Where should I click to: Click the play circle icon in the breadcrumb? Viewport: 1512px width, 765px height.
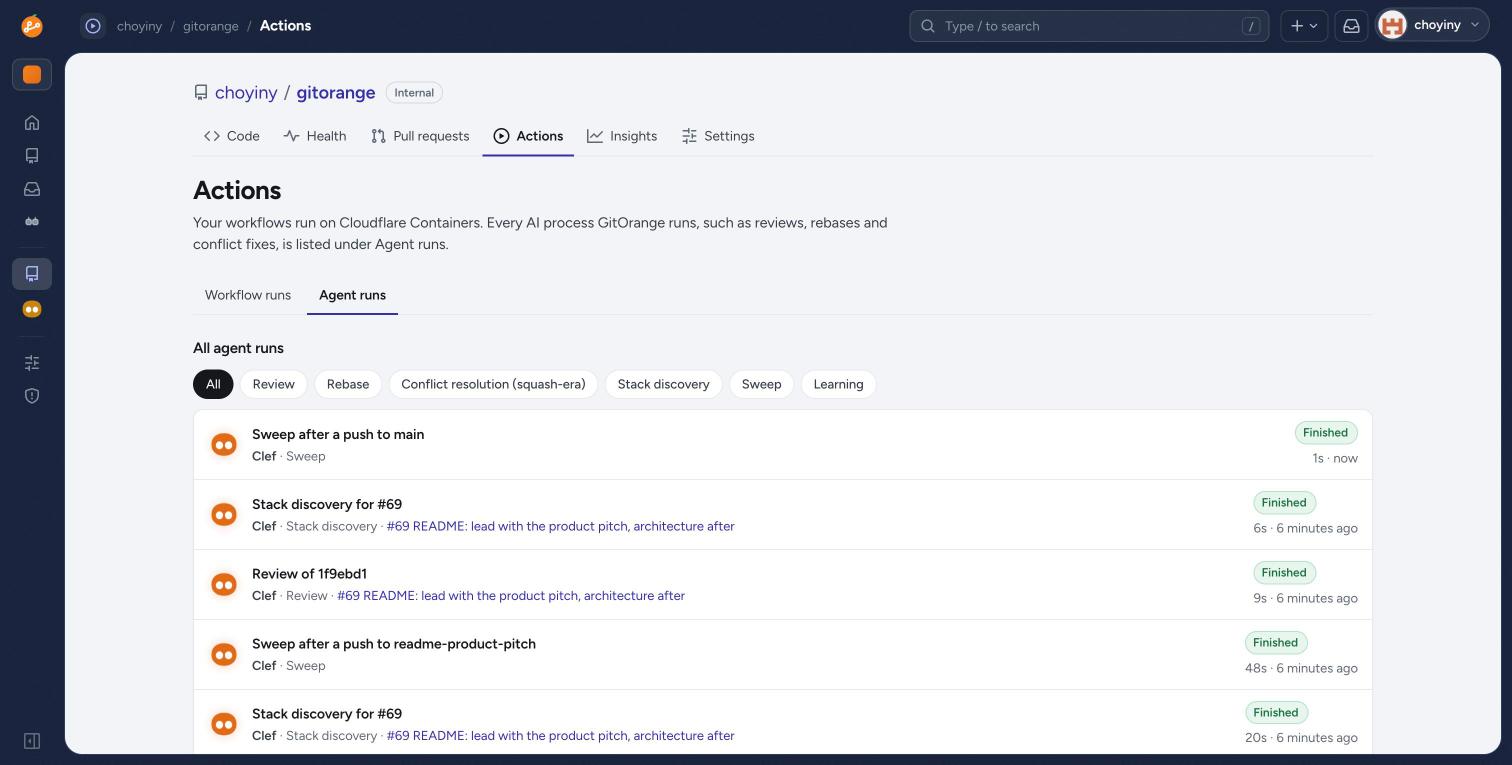click(x=93, y=26)
